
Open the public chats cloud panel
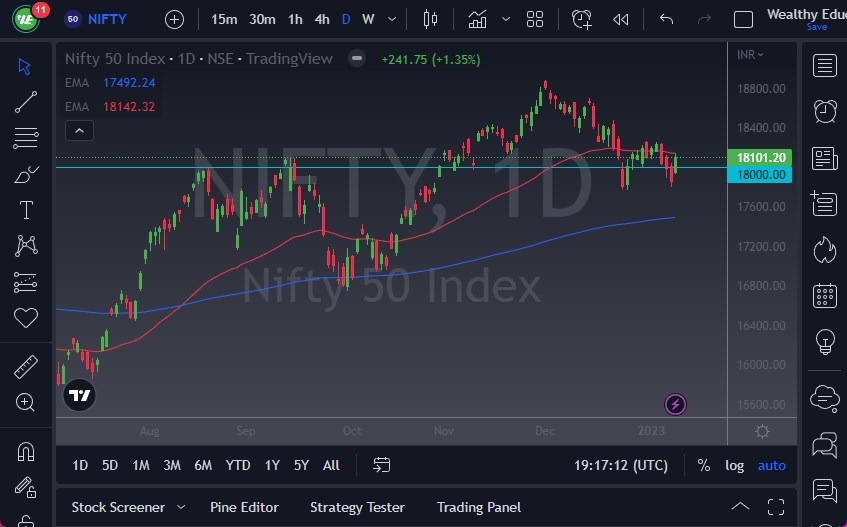(825, 398)
